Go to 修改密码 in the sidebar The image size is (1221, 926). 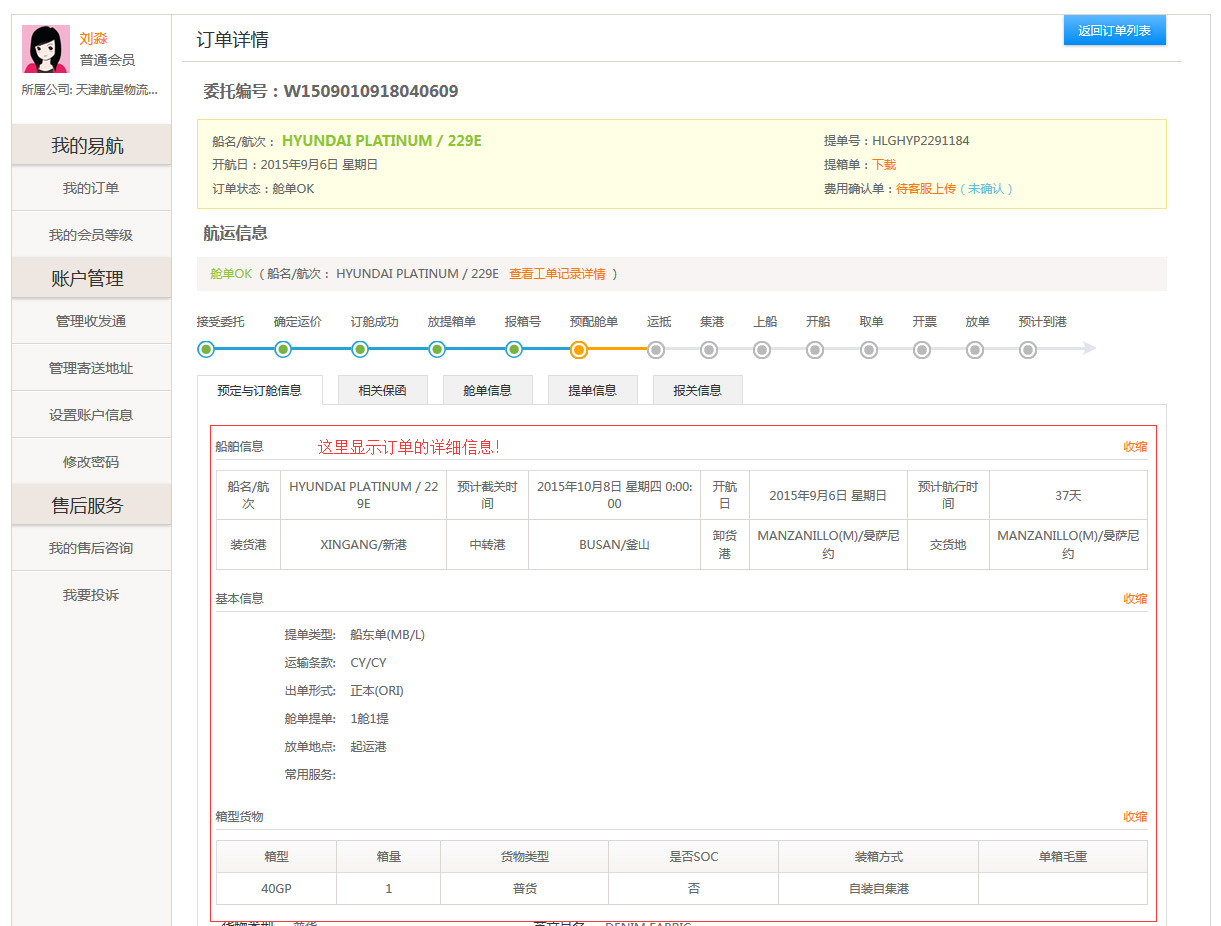[x=91, y=462]
